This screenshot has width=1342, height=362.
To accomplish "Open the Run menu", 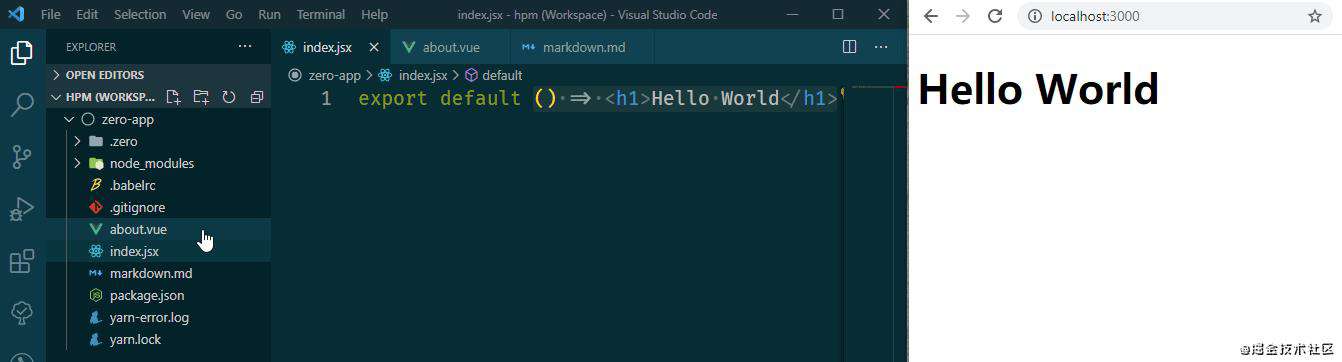I will (269, 15).
